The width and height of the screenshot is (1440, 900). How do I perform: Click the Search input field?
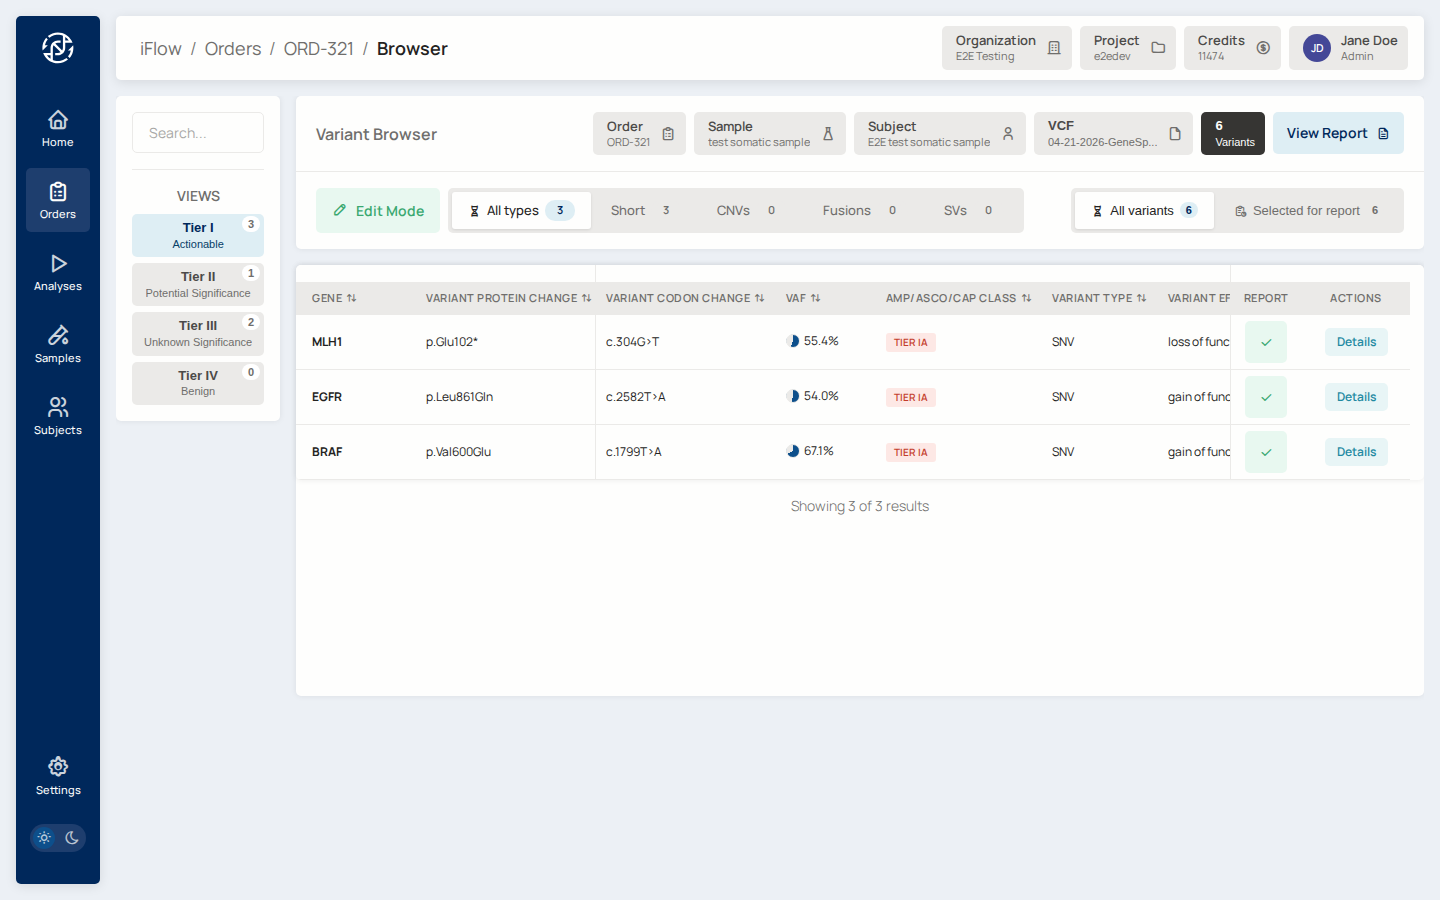[198, 133]
